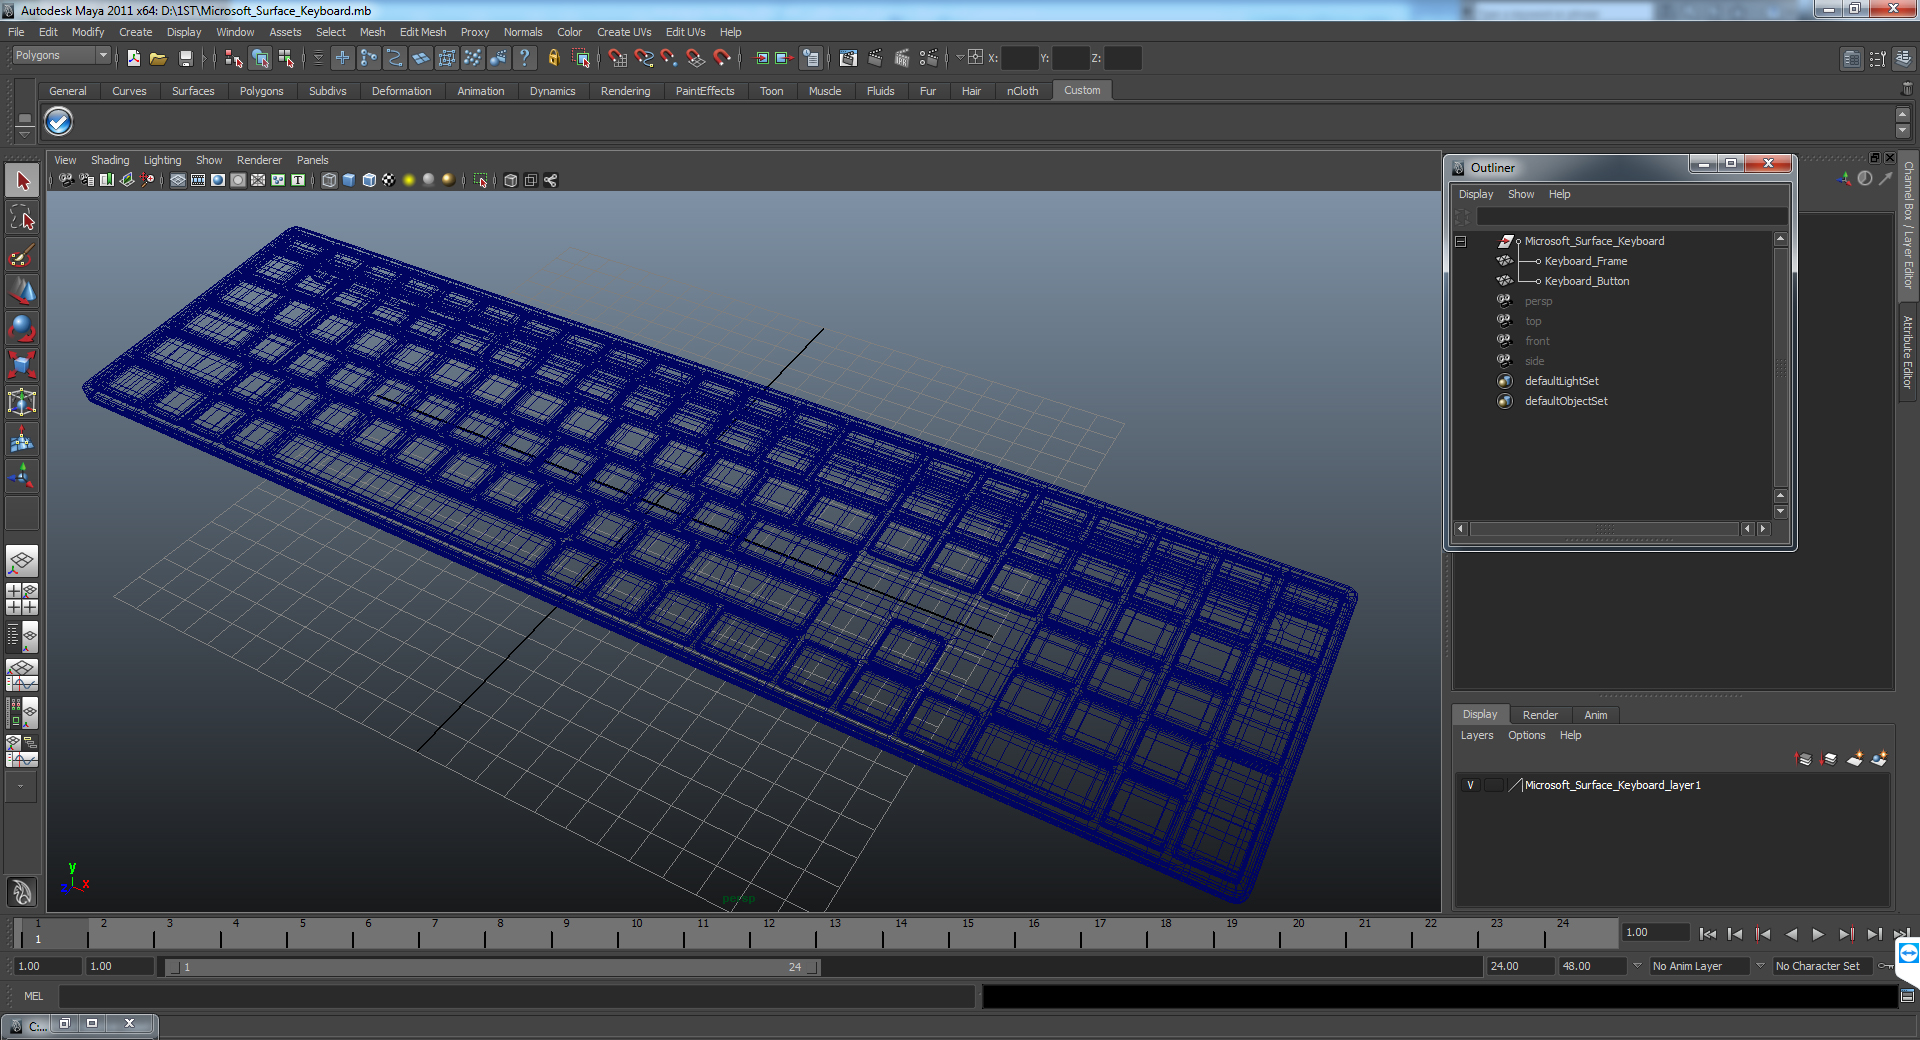Toggle Snap to View Planes magnet
The image size is (1920, 1040).
click(696, 58)
